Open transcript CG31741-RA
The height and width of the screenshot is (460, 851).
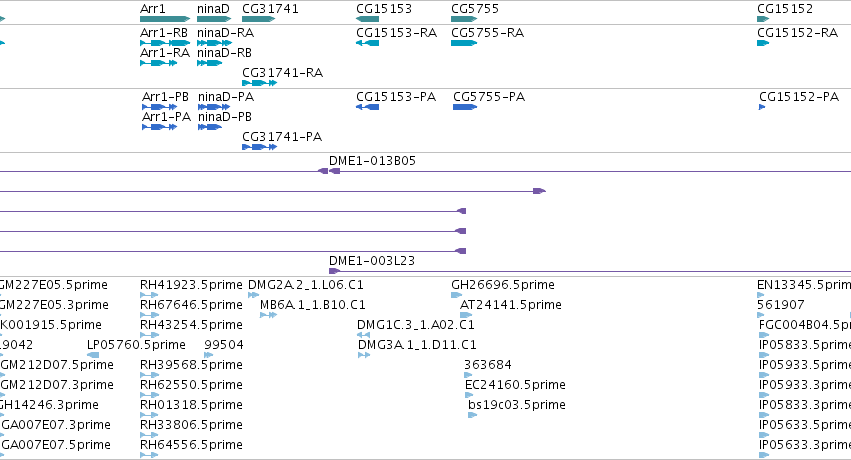point(282,73)
